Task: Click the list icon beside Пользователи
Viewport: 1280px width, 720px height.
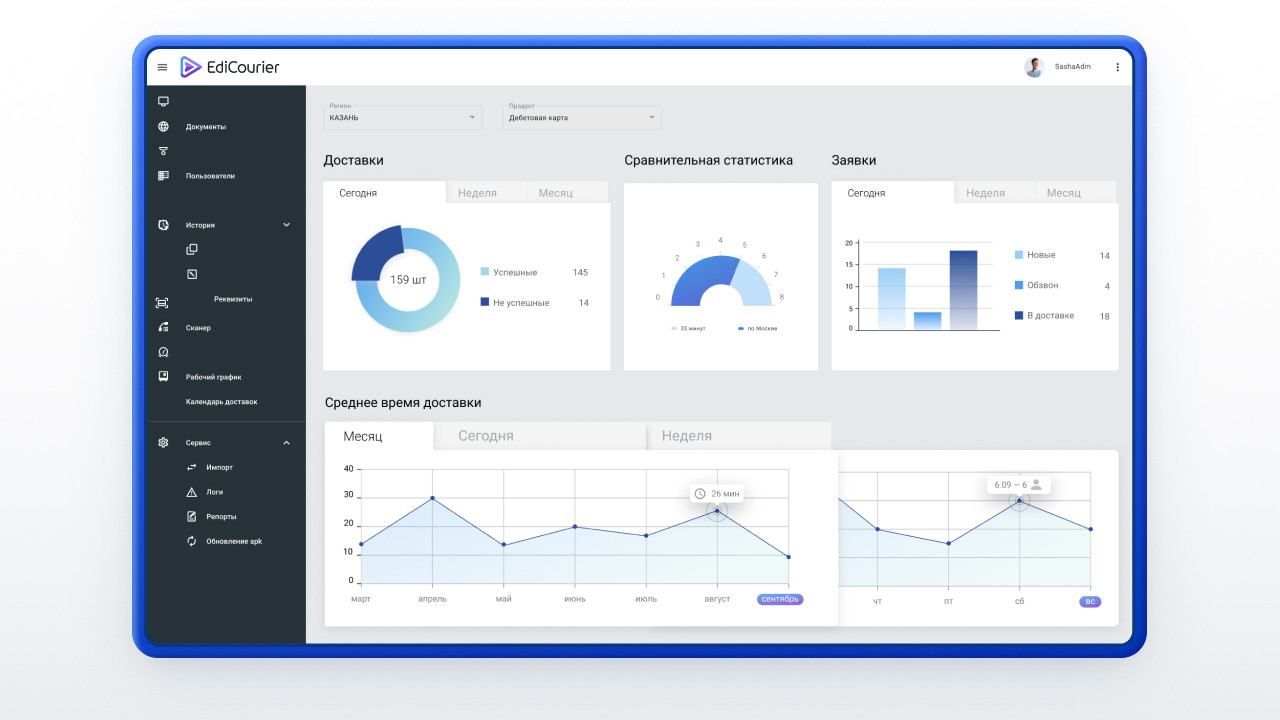Action: point(163,175)
